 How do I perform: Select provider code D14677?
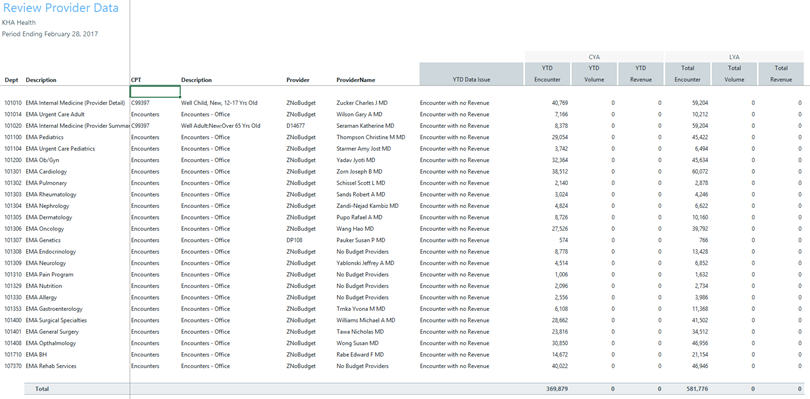pos(295,126)
